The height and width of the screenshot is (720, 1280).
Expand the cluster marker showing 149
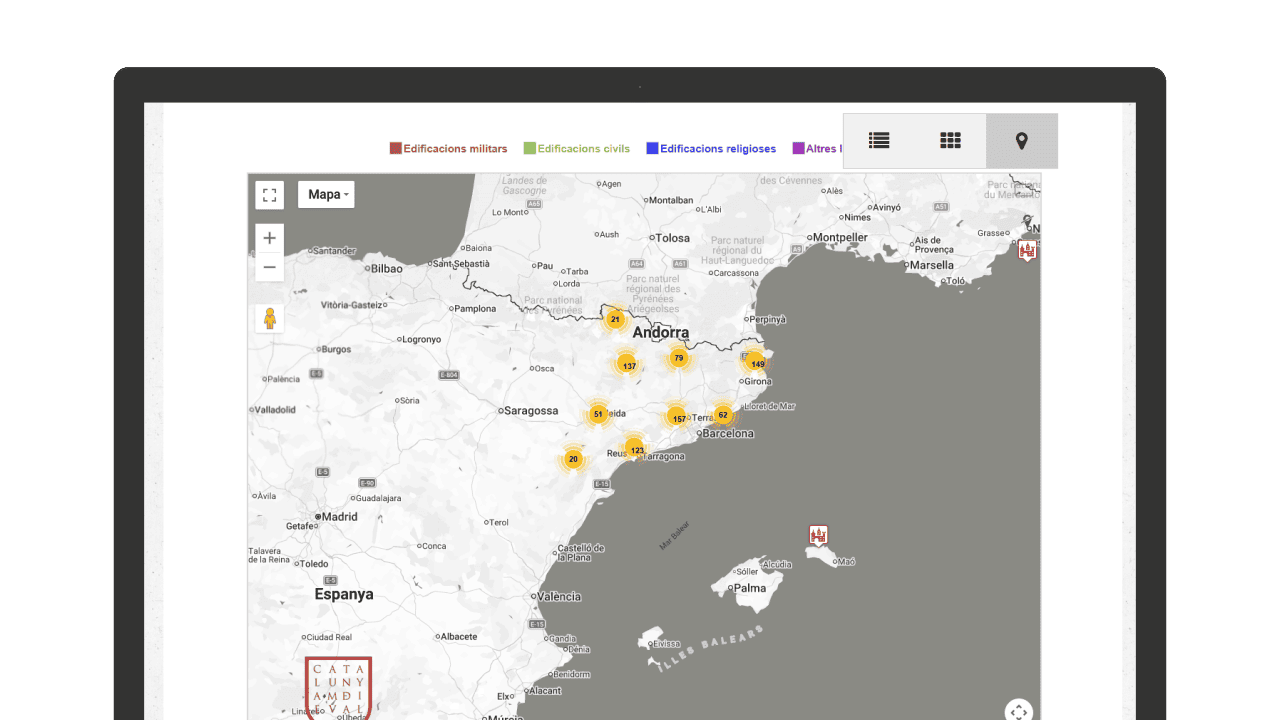(756, 363)
